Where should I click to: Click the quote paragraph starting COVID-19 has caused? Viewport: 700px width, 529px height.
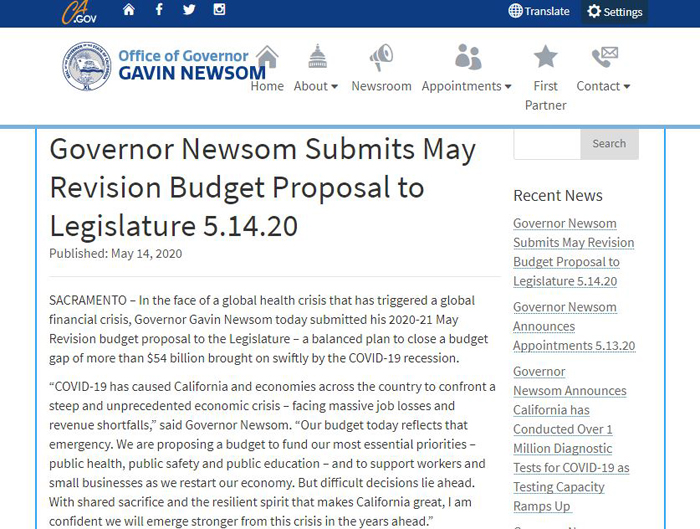coord(272,454)
